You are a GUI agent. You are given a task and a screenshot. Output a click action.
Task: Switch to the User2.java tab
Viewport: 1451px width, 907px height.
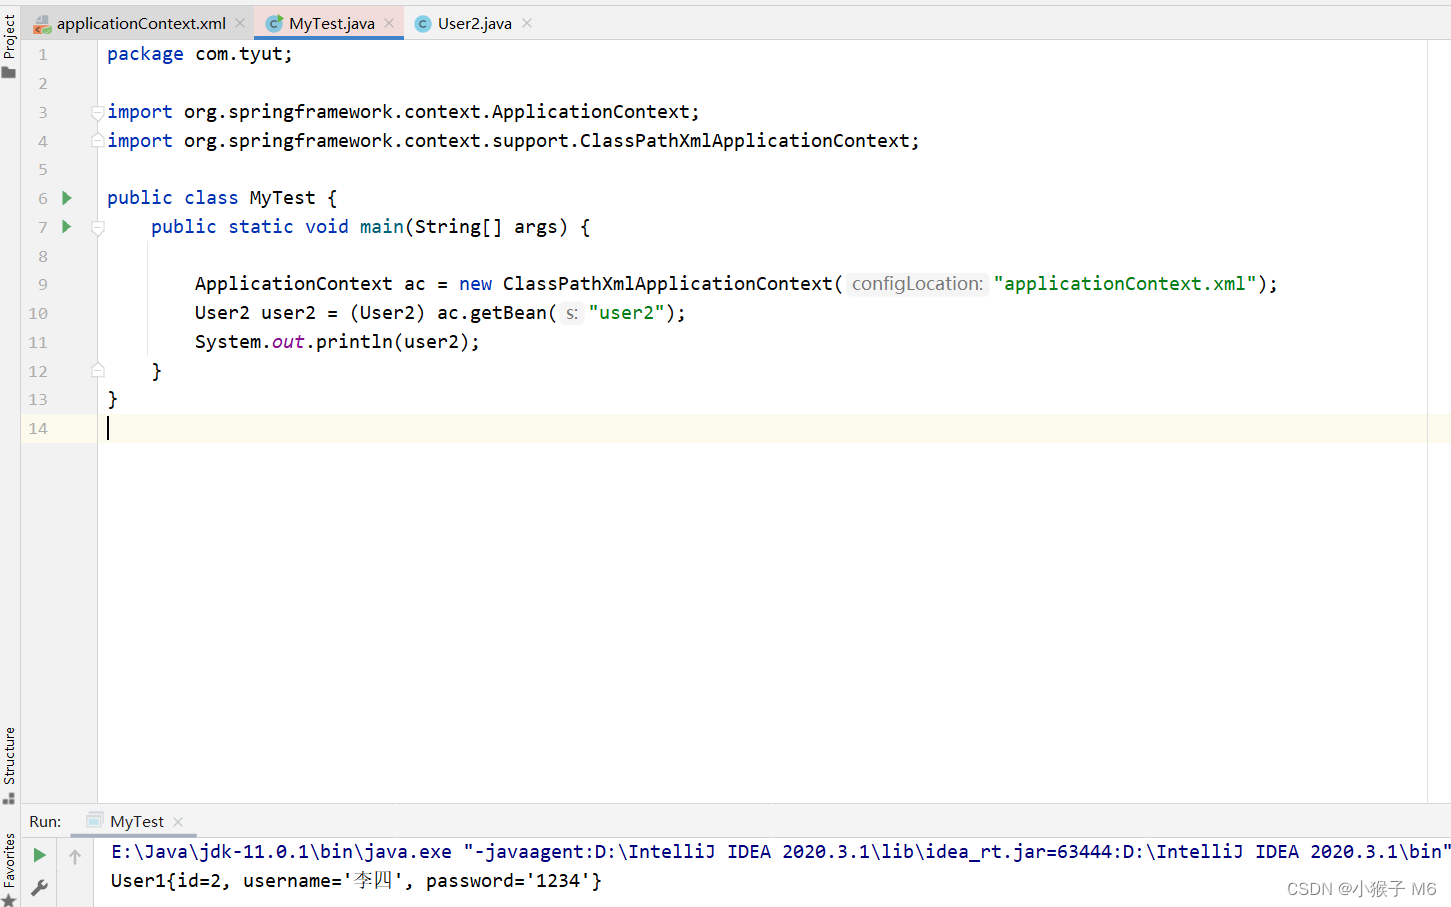click(x=474, y=23)
